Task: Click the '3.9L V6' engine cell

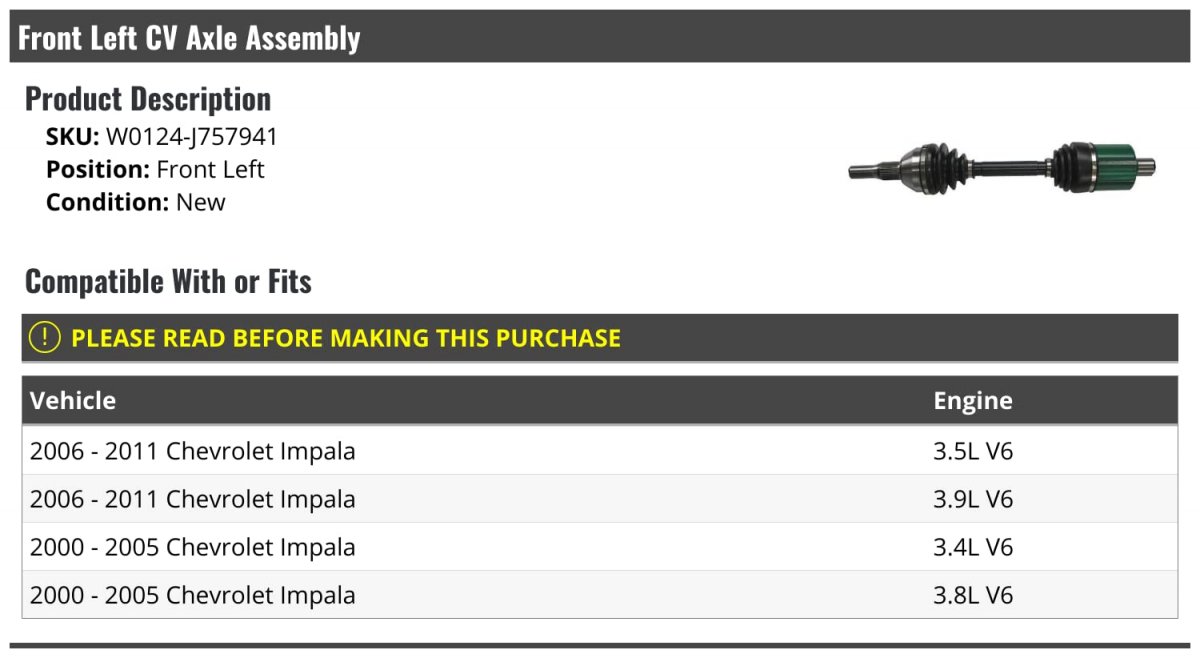Action: (x=973, y=499)
